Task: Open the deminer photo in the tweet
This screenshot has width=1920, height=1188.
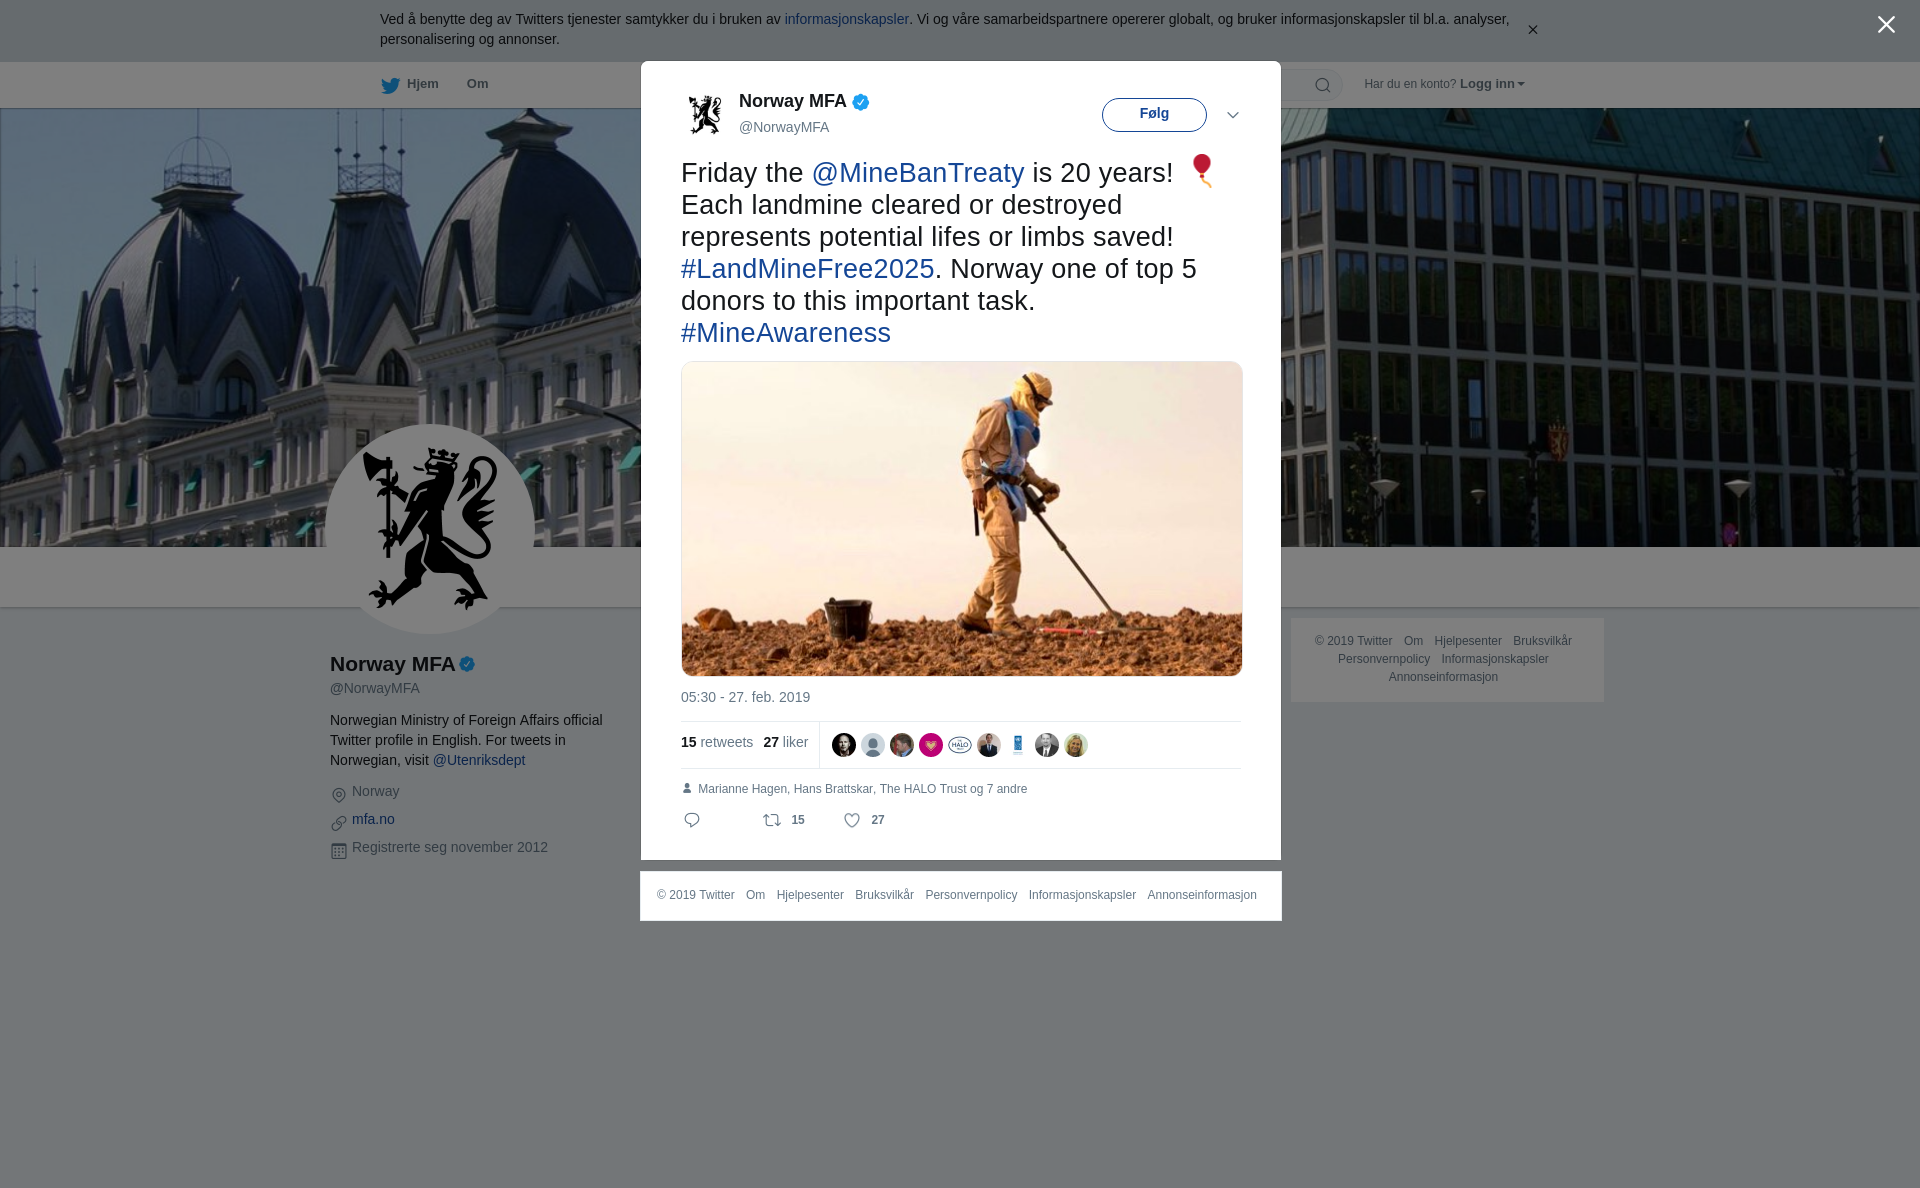Action: [962, 519]
